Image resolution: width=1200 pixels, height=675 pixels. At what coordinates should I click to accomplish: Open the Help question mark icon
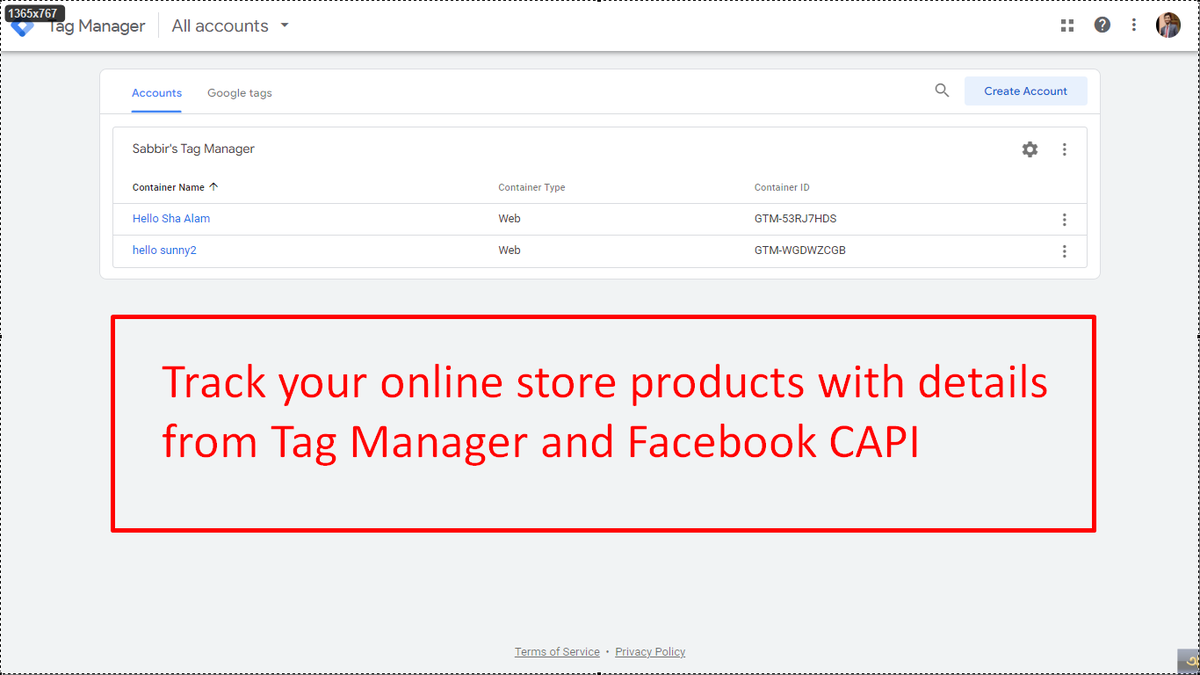click(1102, 26)
